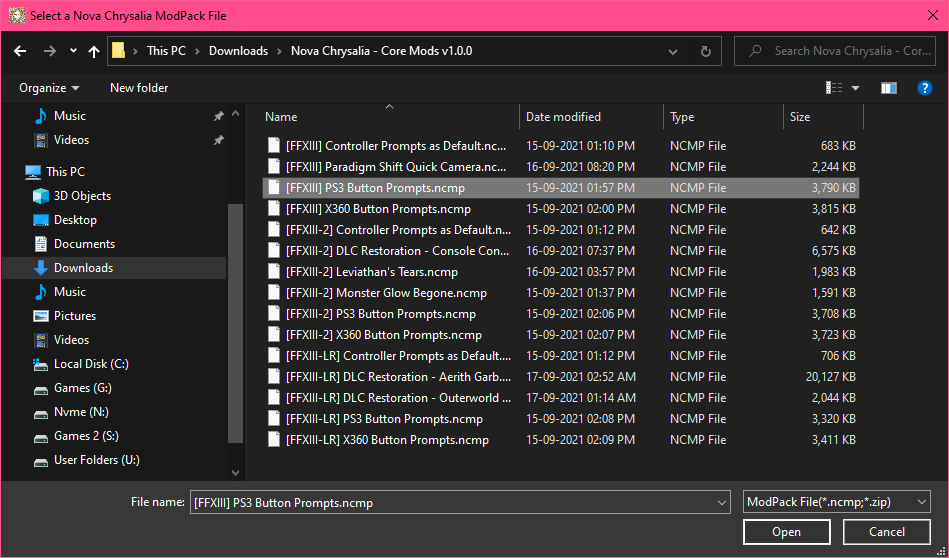This screenshot has width=949, height=558.
Task: Expand the File name history dropdown
Action: coord(721,502)
